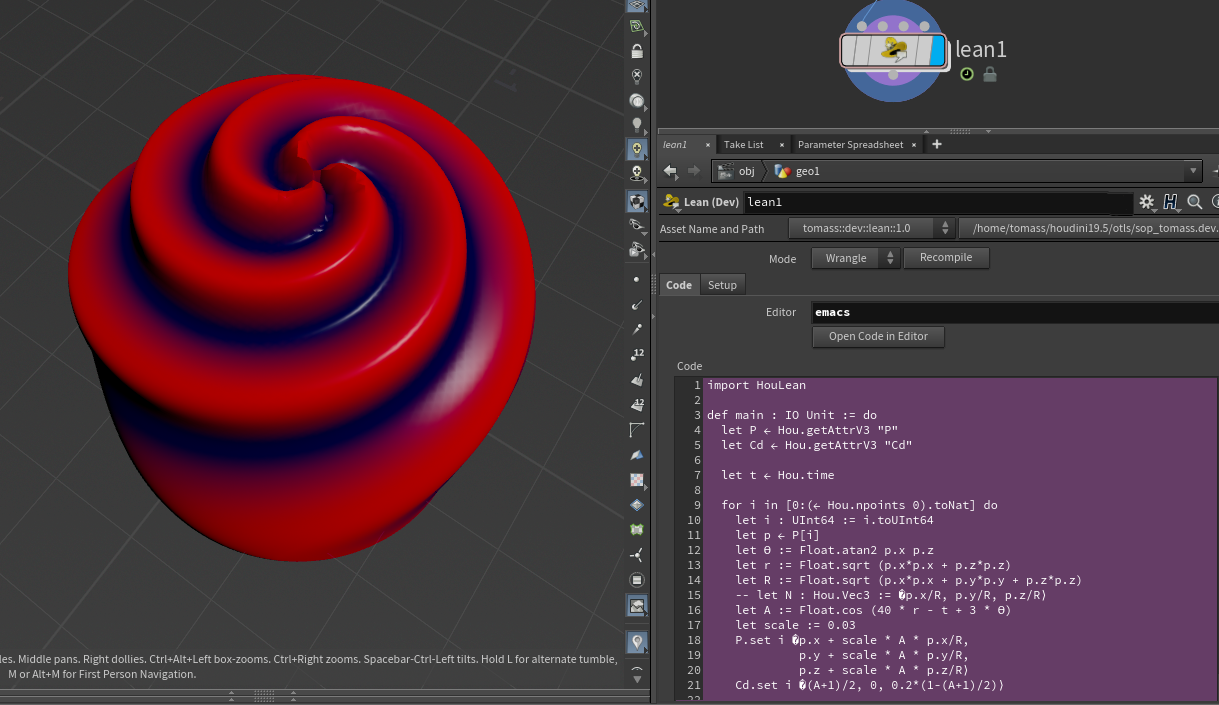Switch to the lean1 parameter tab
The width and height of the screenshot is (1219, 705).
click(675, 145)
